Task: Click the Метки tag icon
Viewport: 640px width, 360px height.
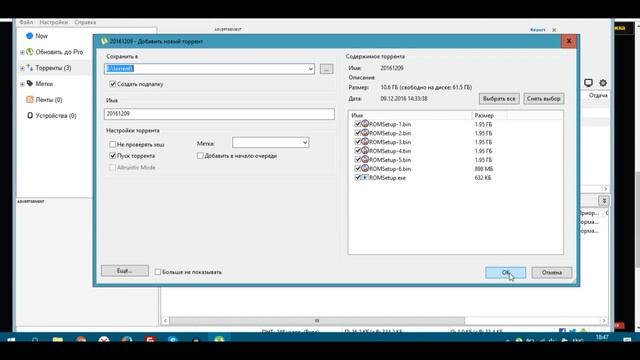Action: (29, 83)
